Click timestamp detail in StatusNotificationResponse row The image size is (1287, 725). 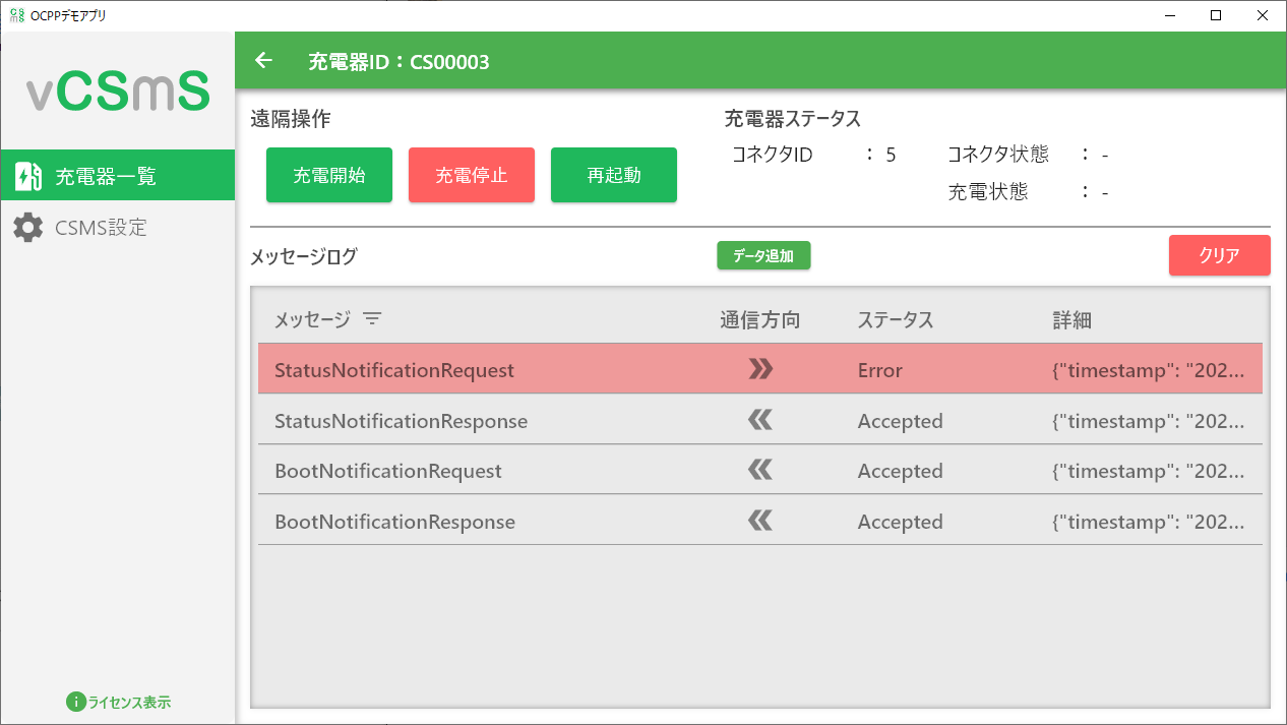point(1149,421)
